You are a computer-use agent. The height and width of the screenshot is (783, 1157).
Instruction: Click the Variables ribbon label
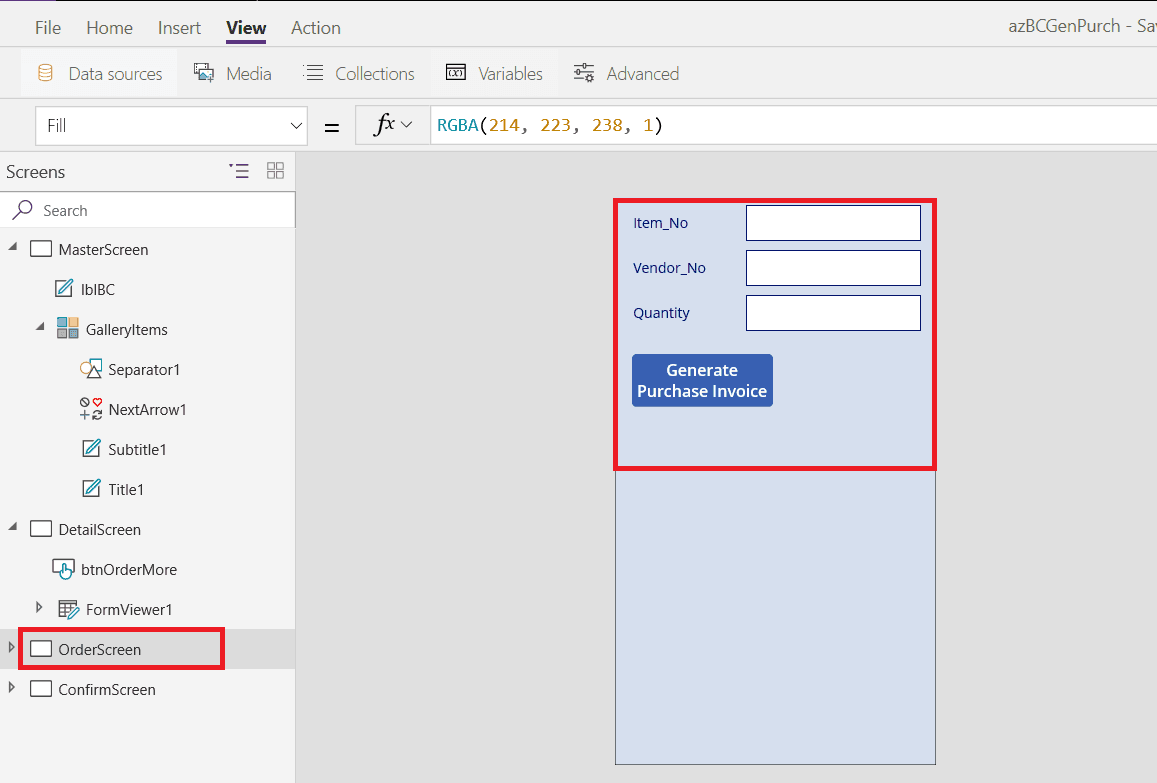coord(511,74)
